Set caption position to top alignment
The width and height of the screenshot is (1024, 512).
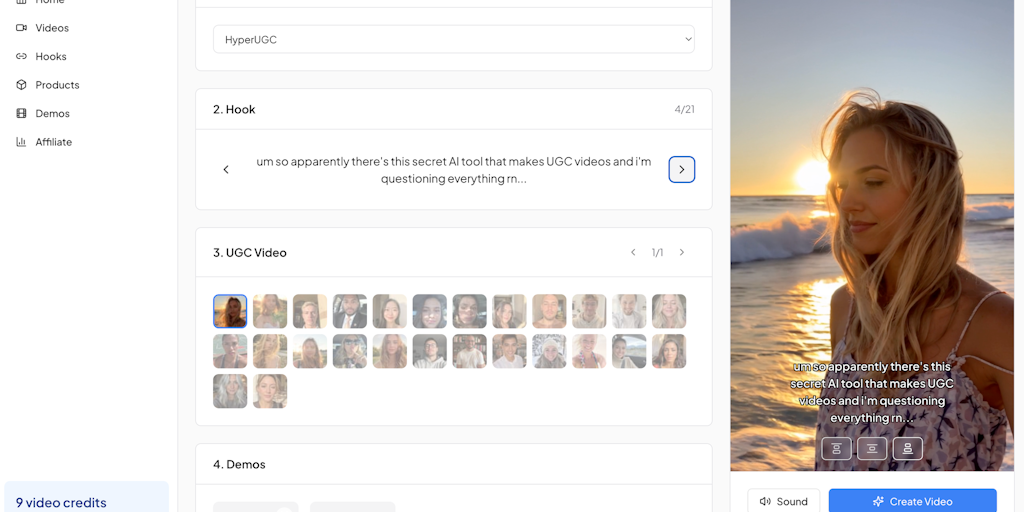click(x=836, y=449)
